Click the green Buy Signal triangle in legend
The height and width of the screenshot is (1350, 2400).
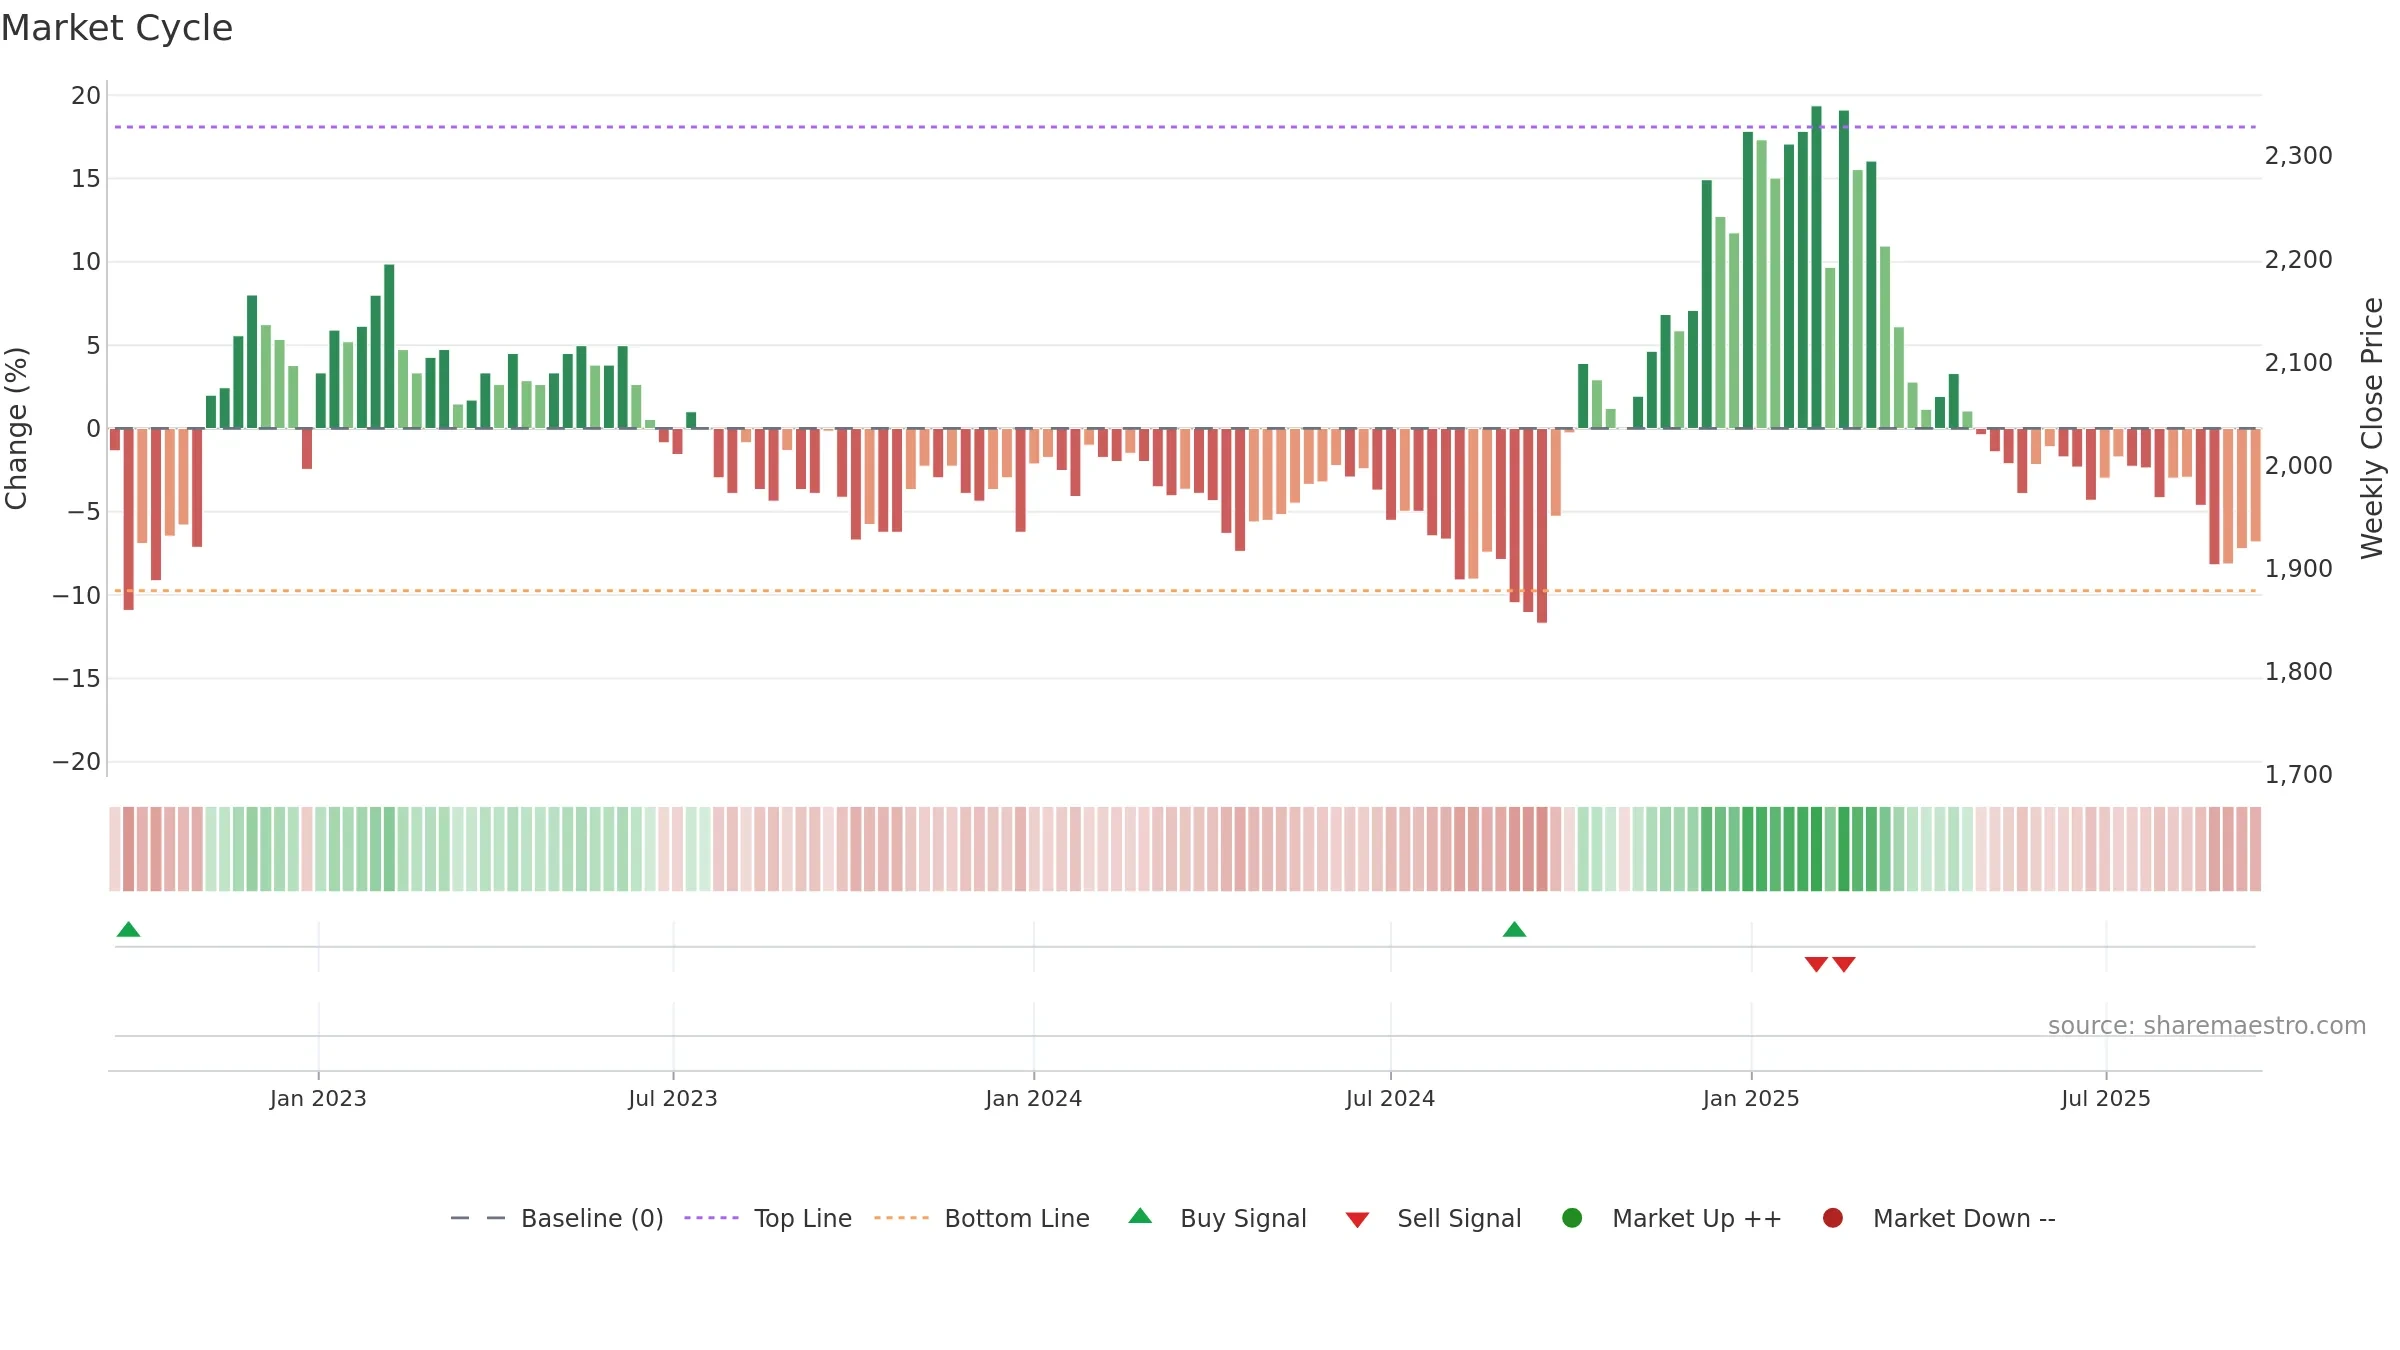coord(1140,1216)
